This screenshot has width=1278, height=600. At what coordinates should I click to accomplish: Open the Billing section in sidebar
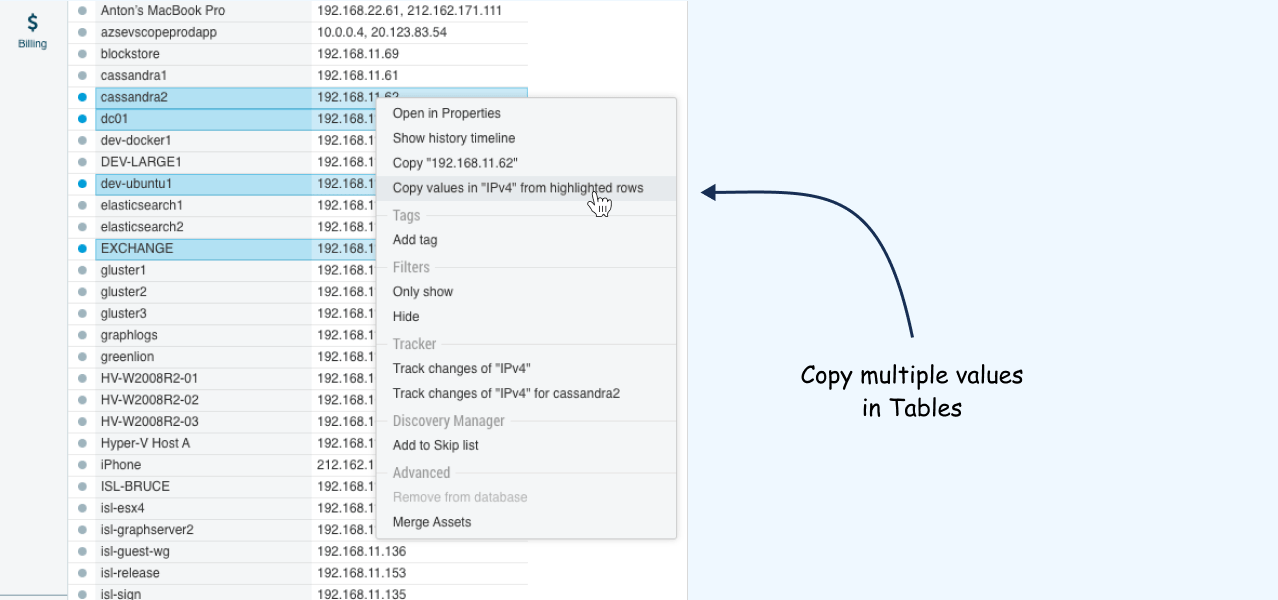pyautogui.click(x=32, y=31)
